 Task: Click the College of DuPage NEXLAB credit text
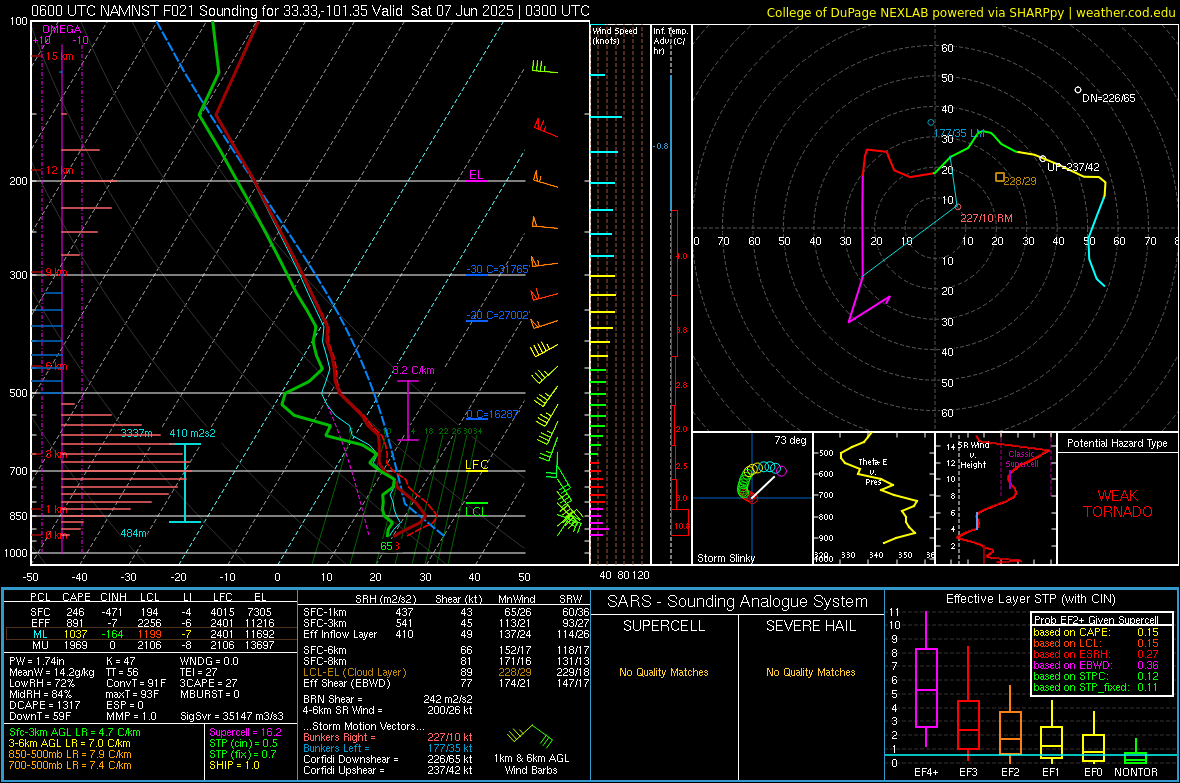point(970,12)
